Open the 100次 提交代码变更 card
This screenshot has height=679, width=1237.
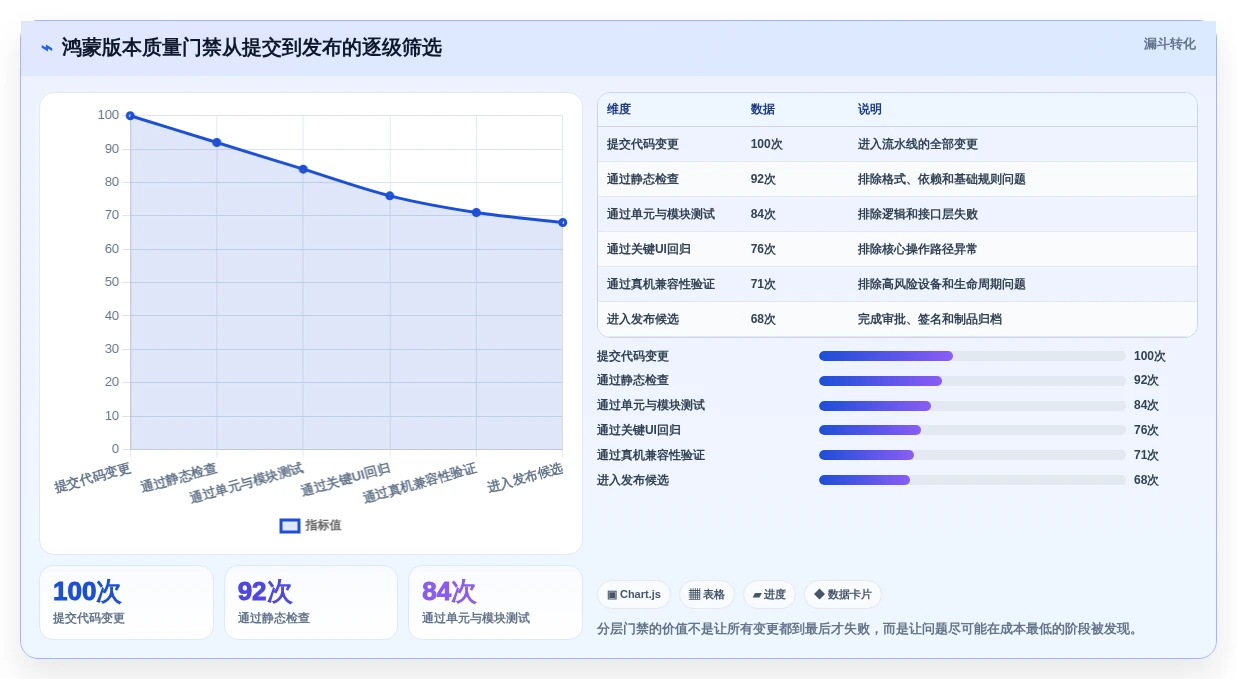click(126, 602)
